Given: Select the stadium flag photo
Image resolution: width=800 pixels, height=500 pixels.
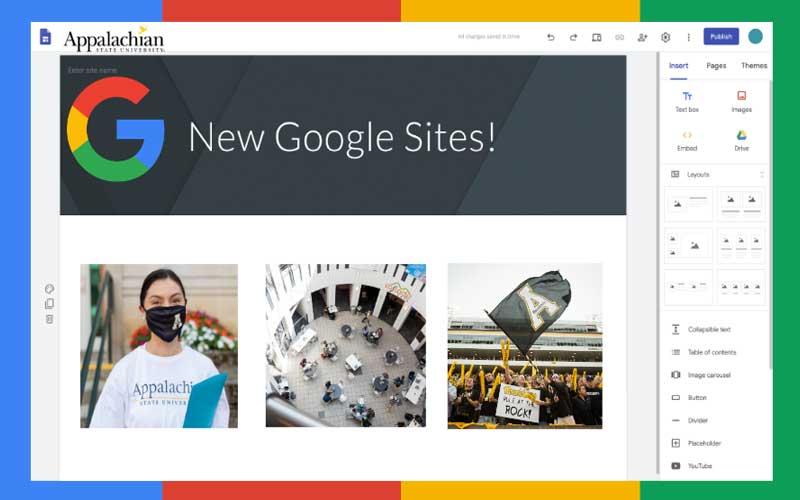Looking at the screenshot, I should click(x=524, y=346).
